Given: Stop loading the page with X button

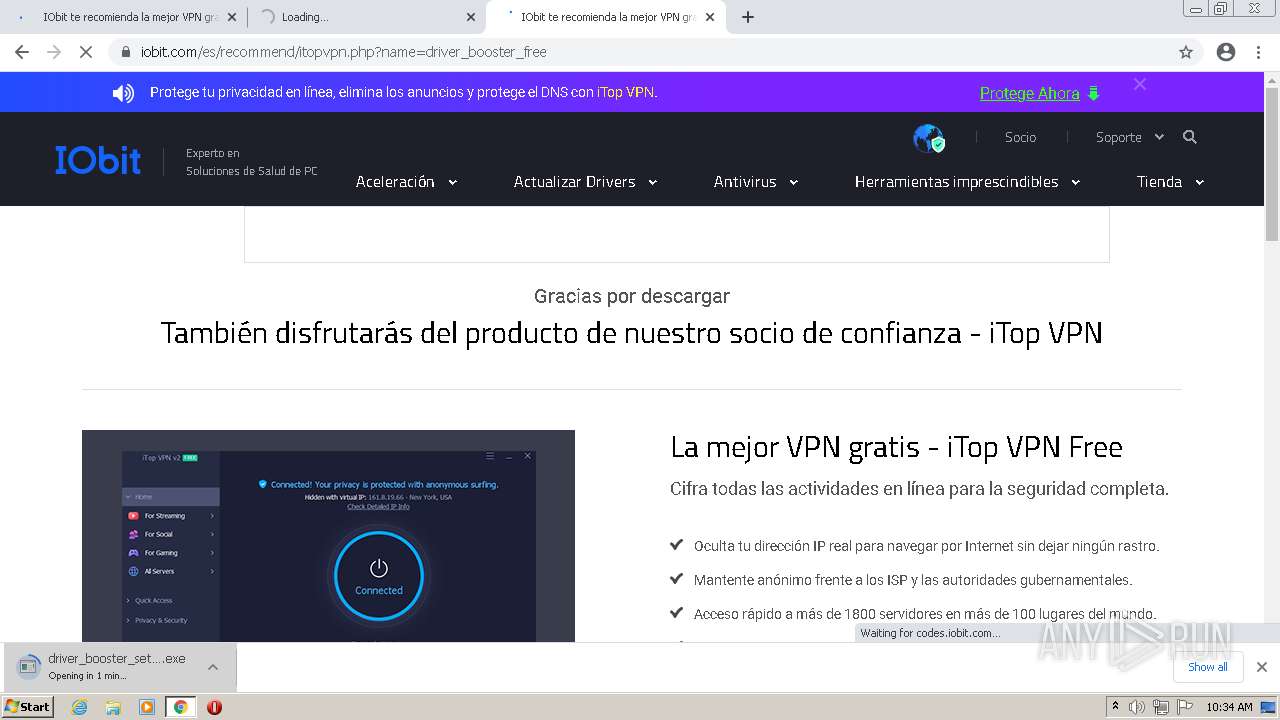Looking at the screenshot, I should click(86, 52).
